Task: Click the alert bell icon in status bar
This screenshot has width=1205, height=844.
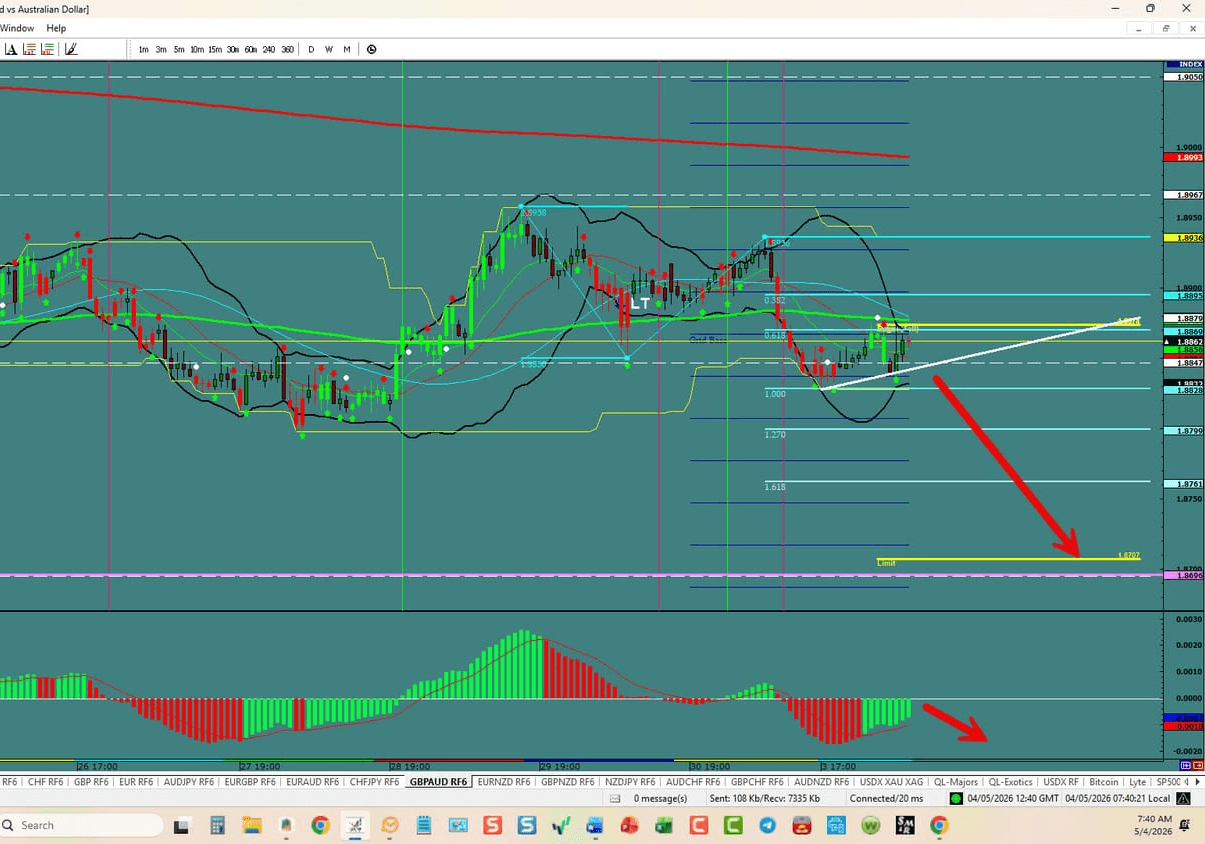Action: pos(1183,799)
